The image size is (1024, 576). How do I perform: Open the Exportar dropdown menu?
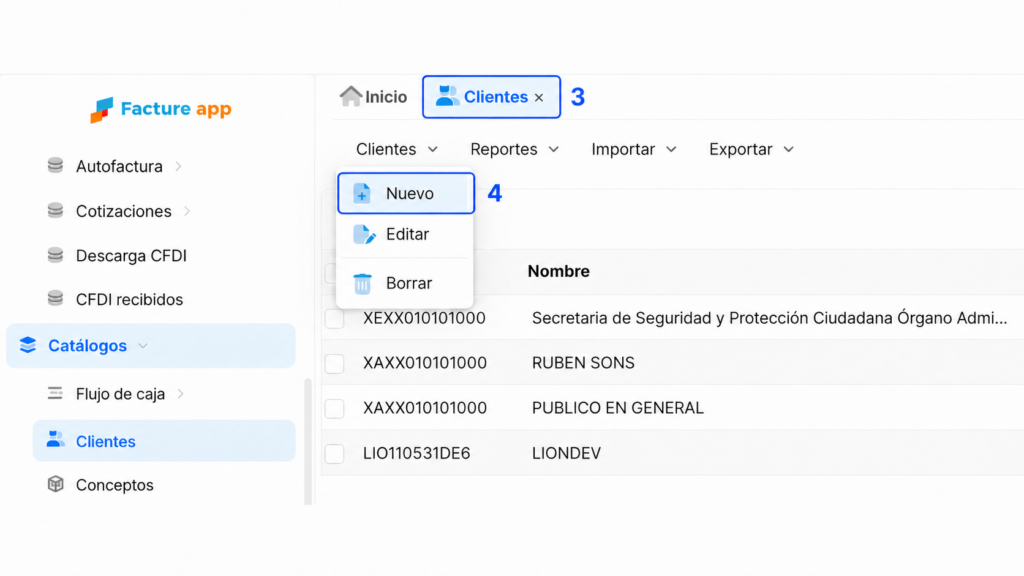pyautogui.click(x=751, y=150)
